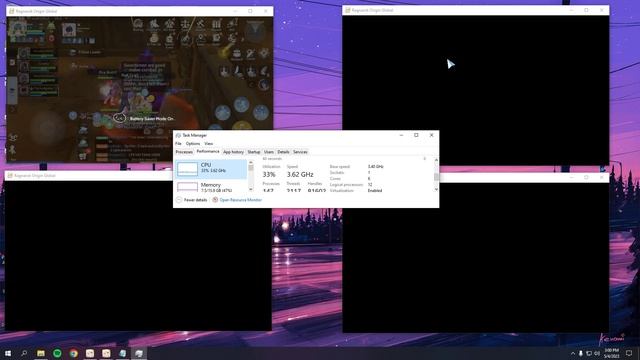Open the View menu in Task Manager
This screenshot has height=360, width=640.
point(209,144)
